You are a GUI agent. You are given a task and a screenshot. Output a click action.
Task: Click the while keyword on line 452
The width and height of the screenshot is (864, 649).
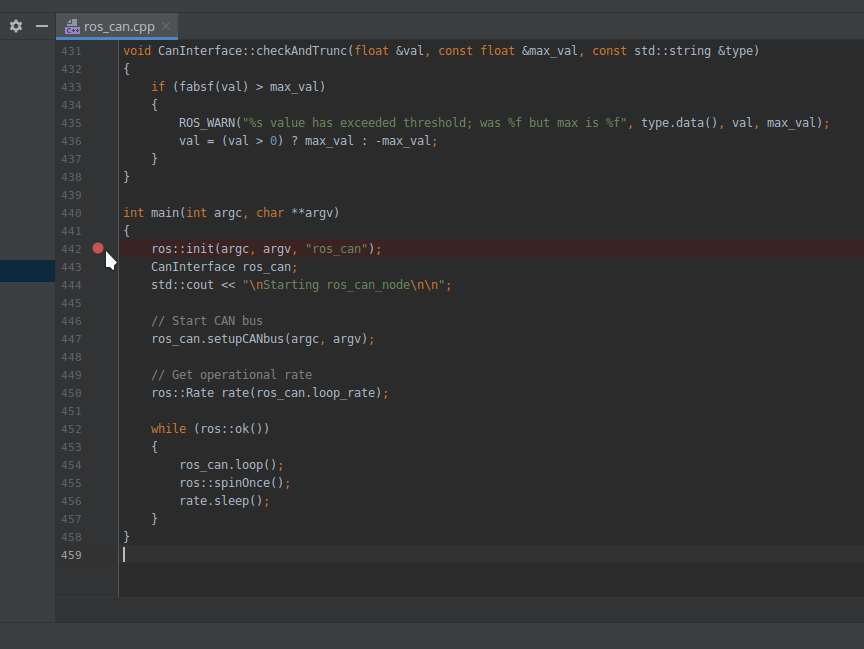(169, 429)
